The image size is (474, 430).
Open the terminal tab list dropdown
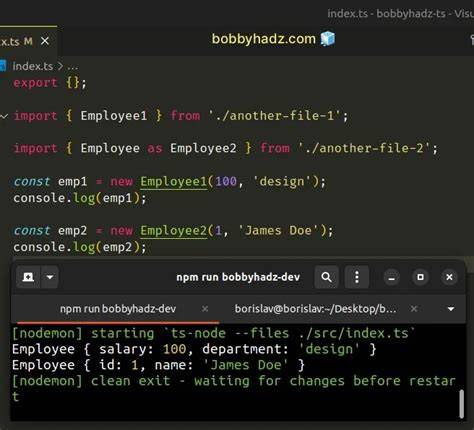451,309
